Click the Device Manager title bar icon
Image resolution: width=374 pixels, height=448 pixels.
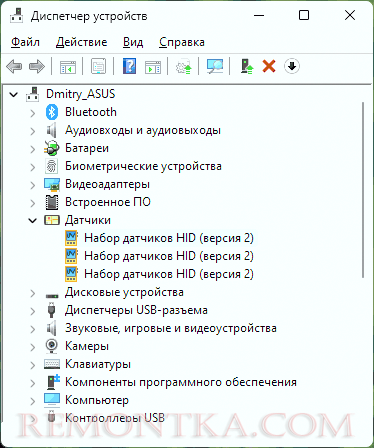pyautogui.click(x=17, y=15)
